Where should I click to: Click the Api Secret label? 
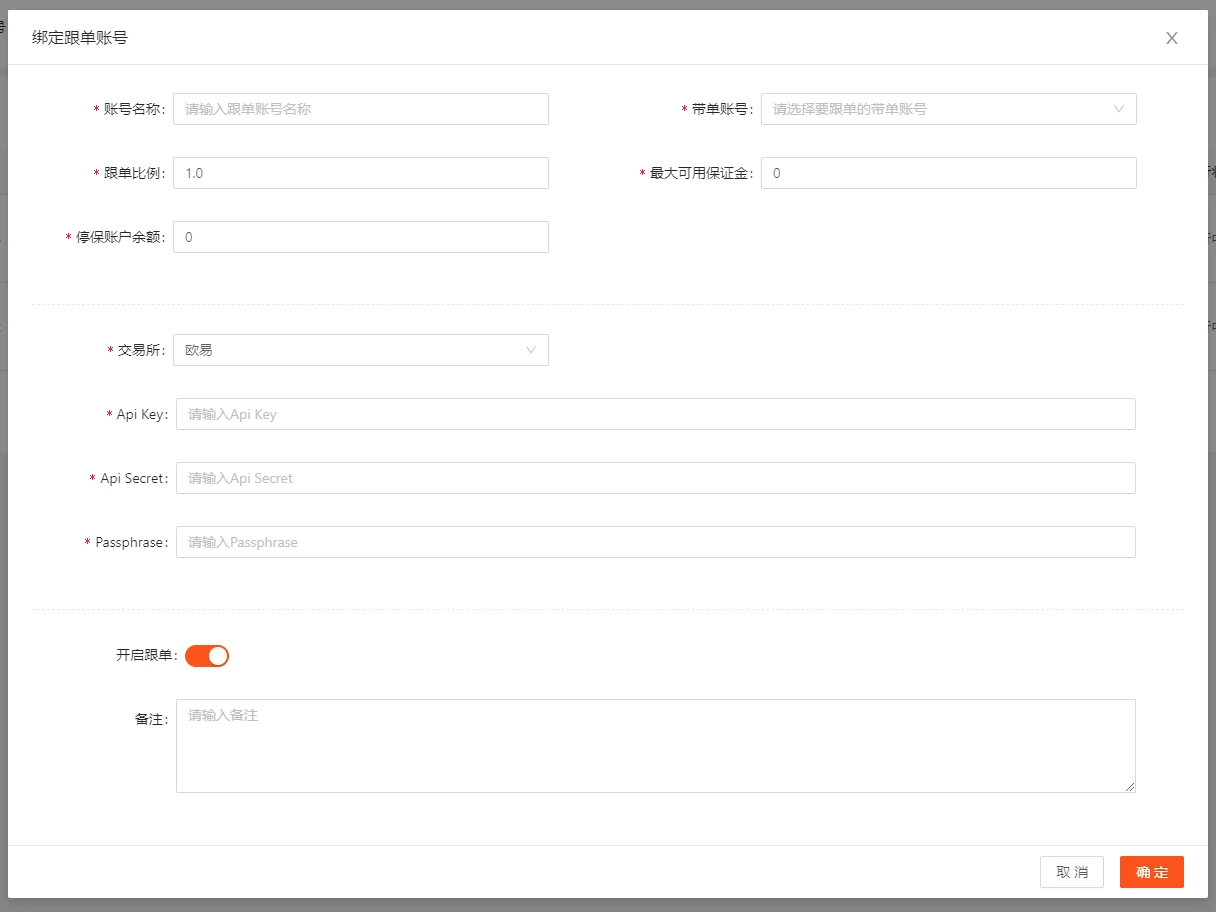134,478
